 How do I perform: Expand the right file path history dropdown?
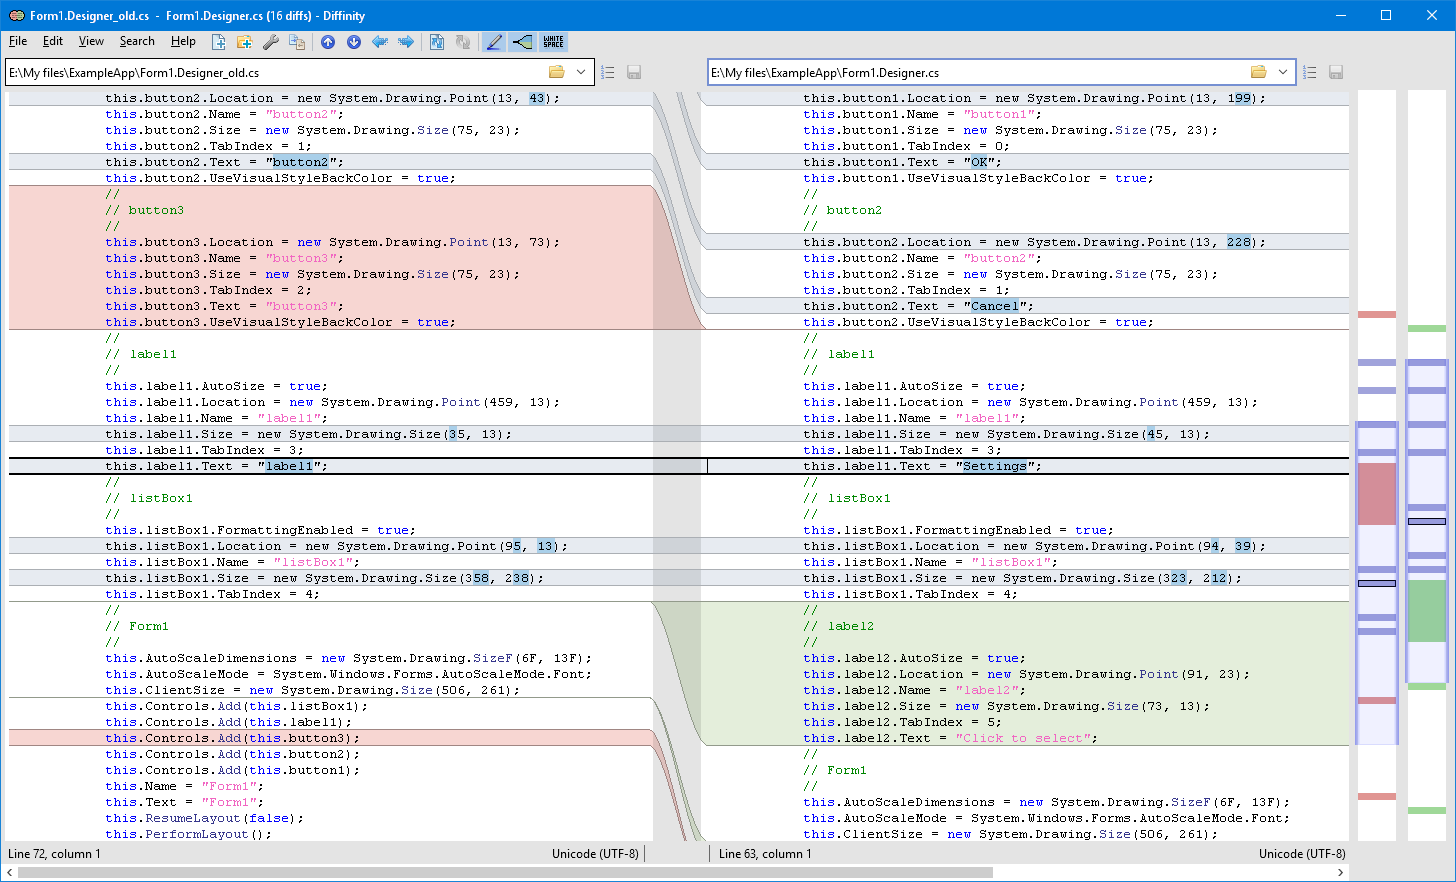point(1283,72)
